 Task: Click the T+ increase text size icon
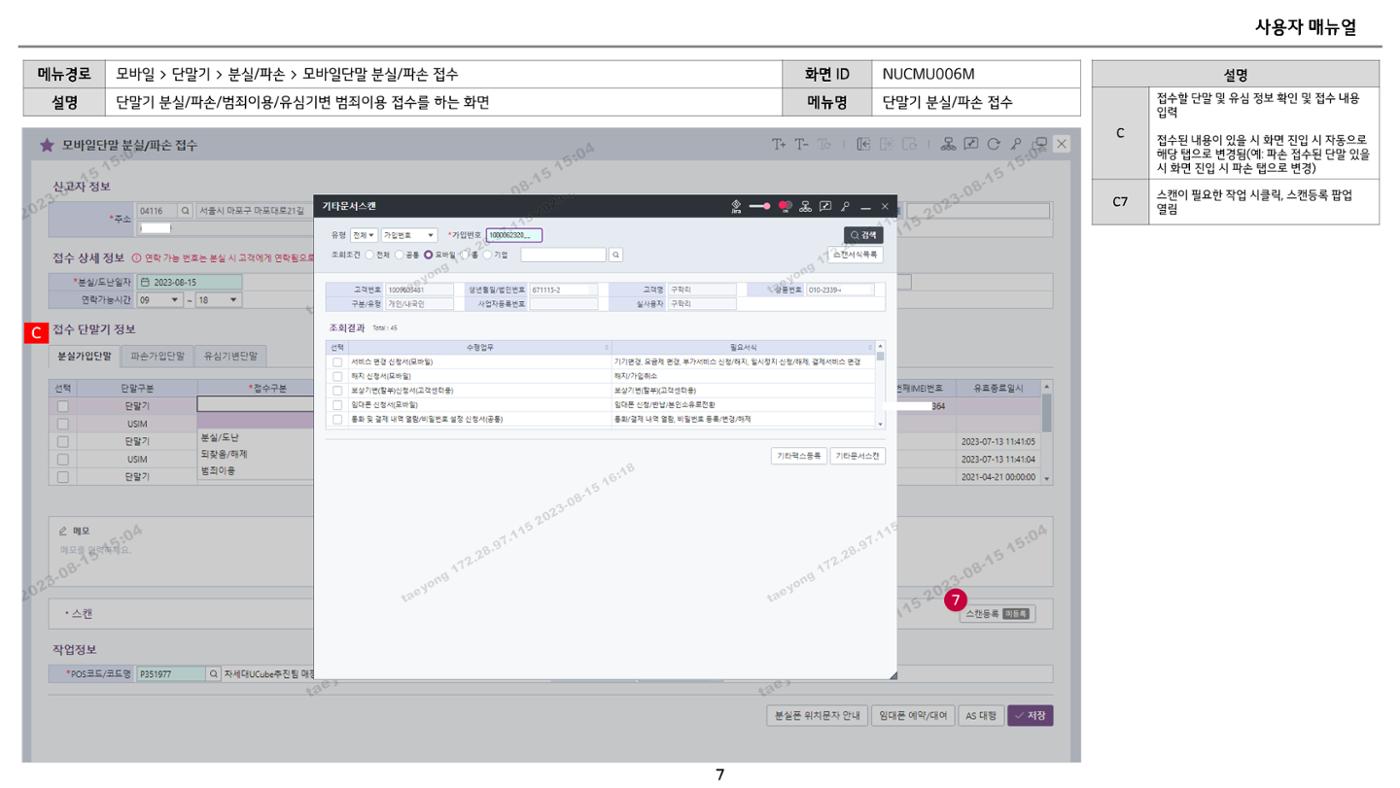pyautogui.click(x=779, y=144)
